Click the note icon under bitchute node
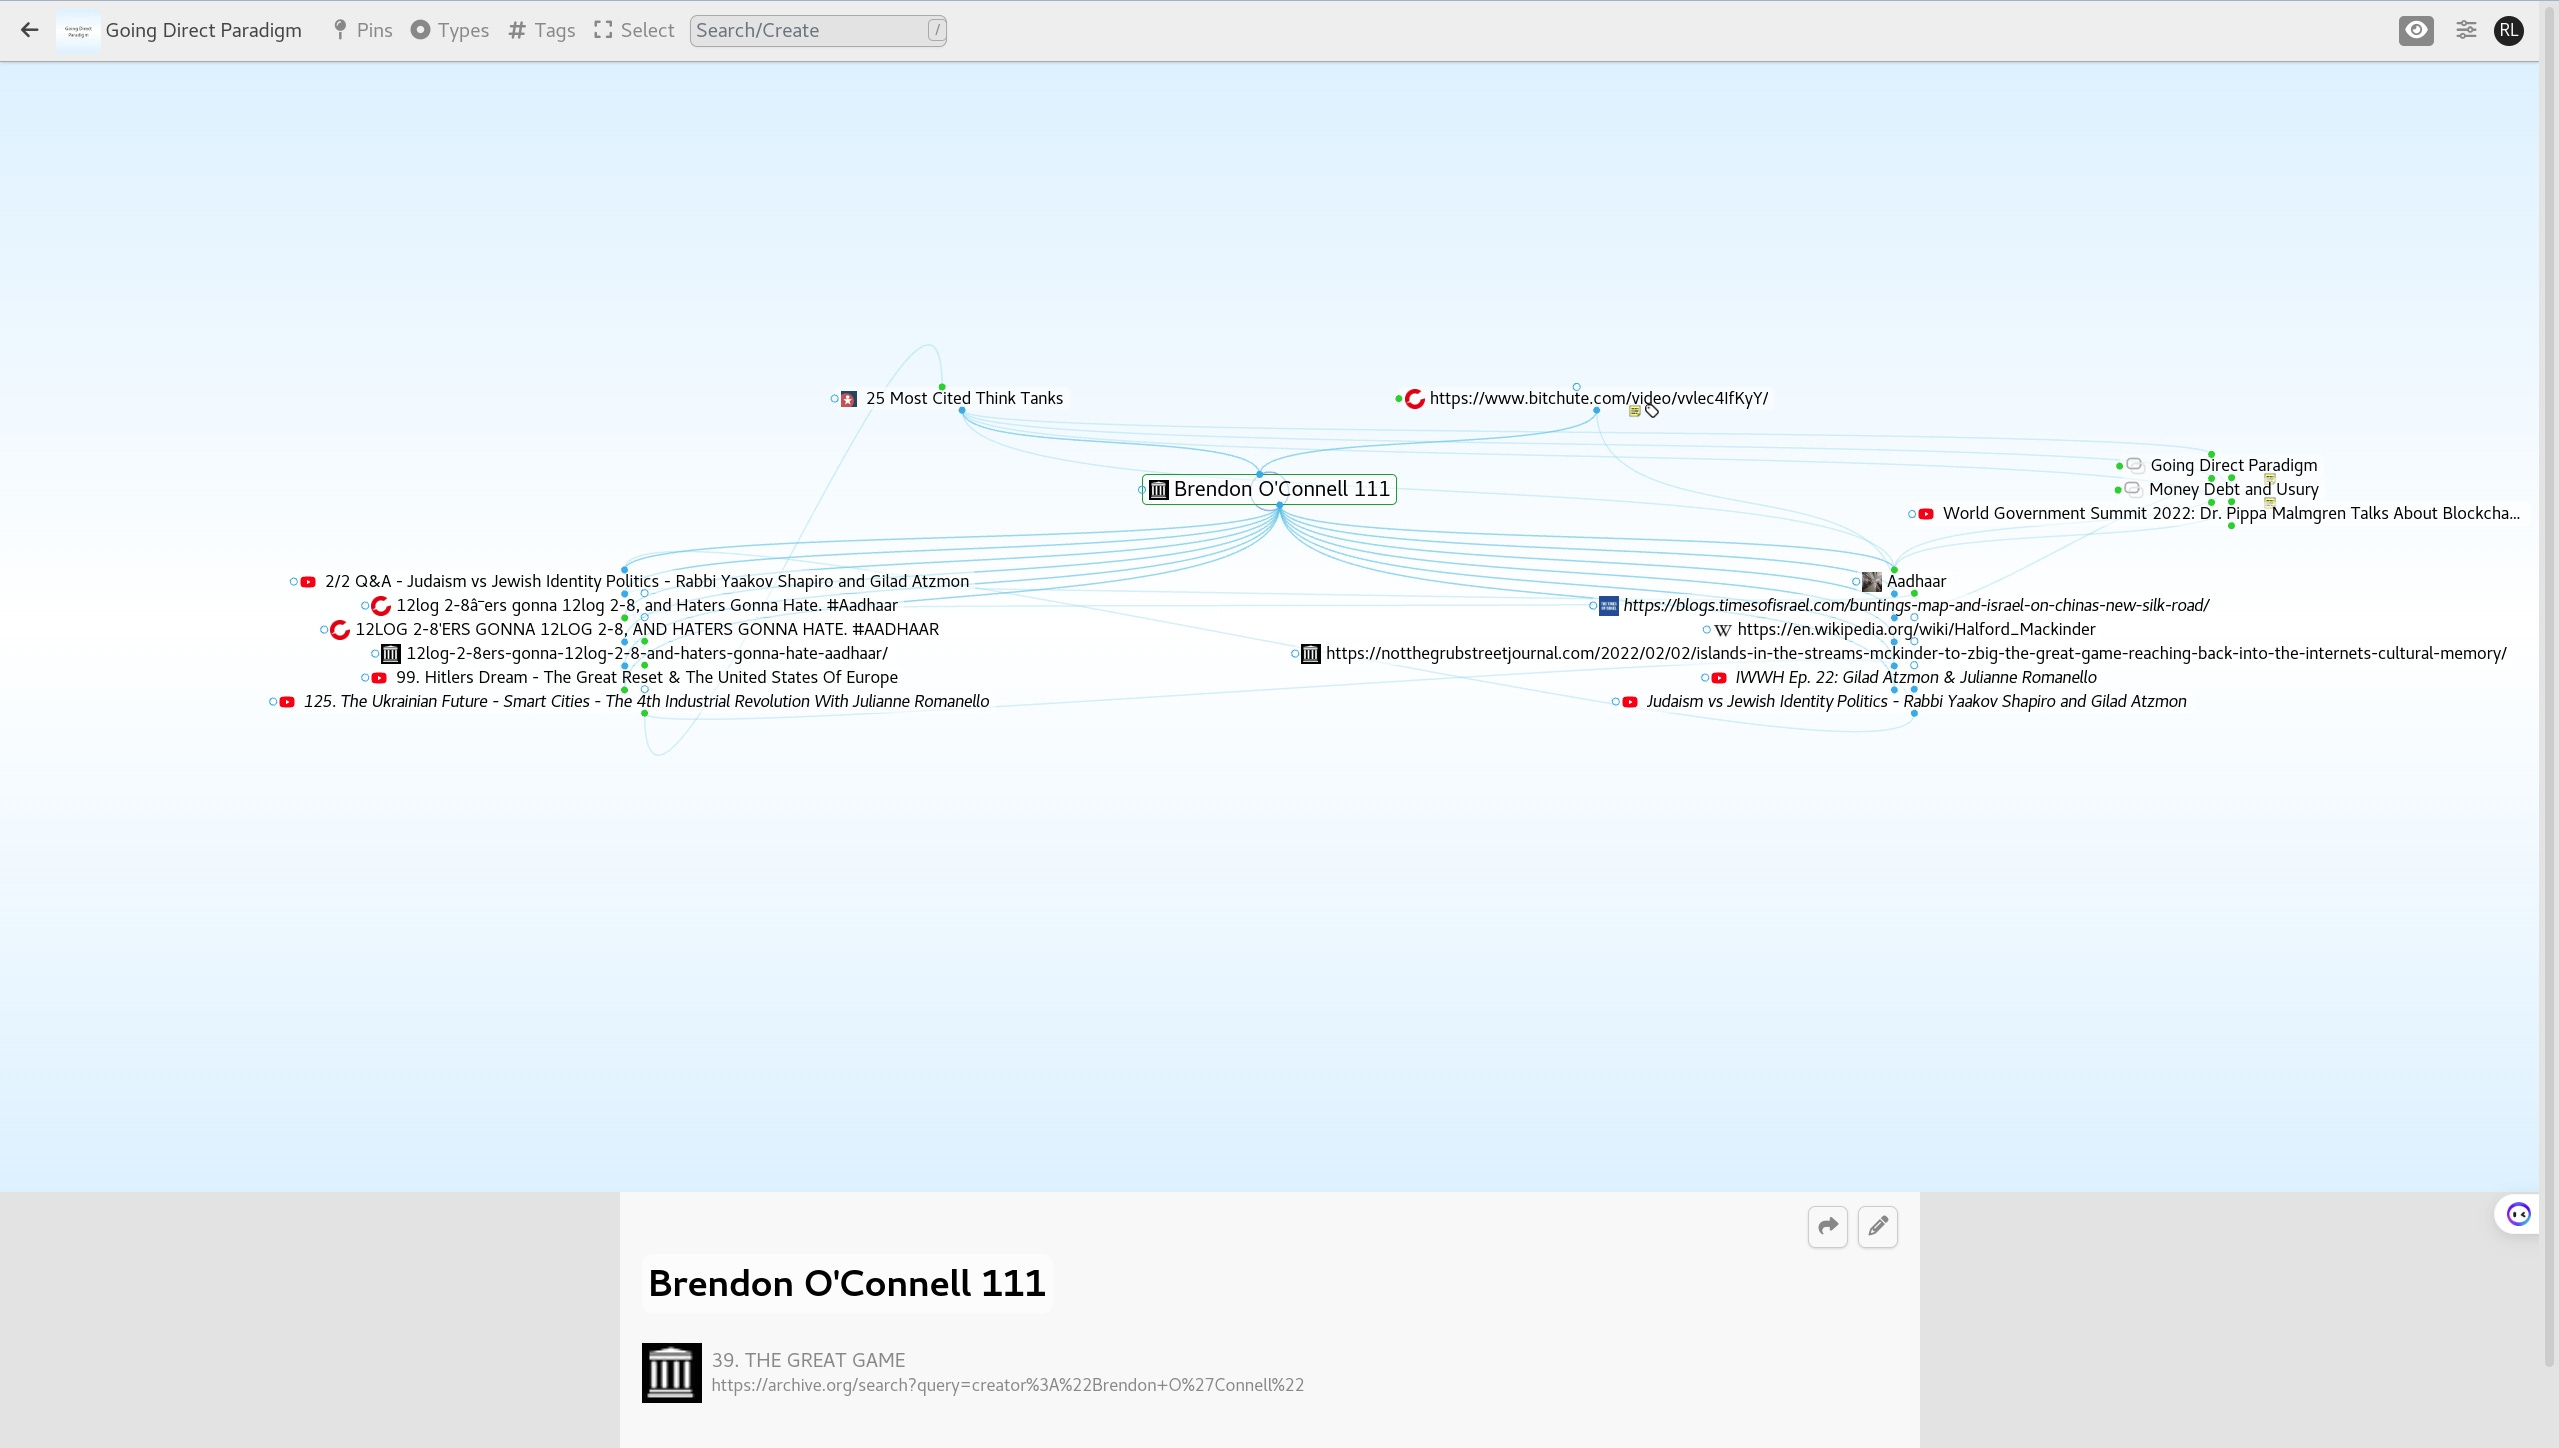 pyautogui.click(x=1634, y=411)
